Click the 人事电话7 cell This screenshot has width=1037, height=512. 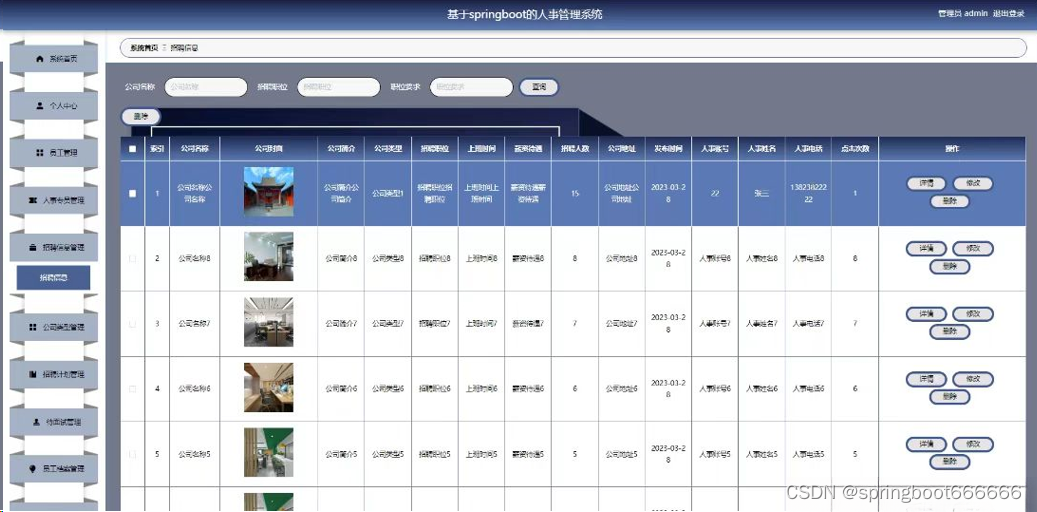pos(808,323)
